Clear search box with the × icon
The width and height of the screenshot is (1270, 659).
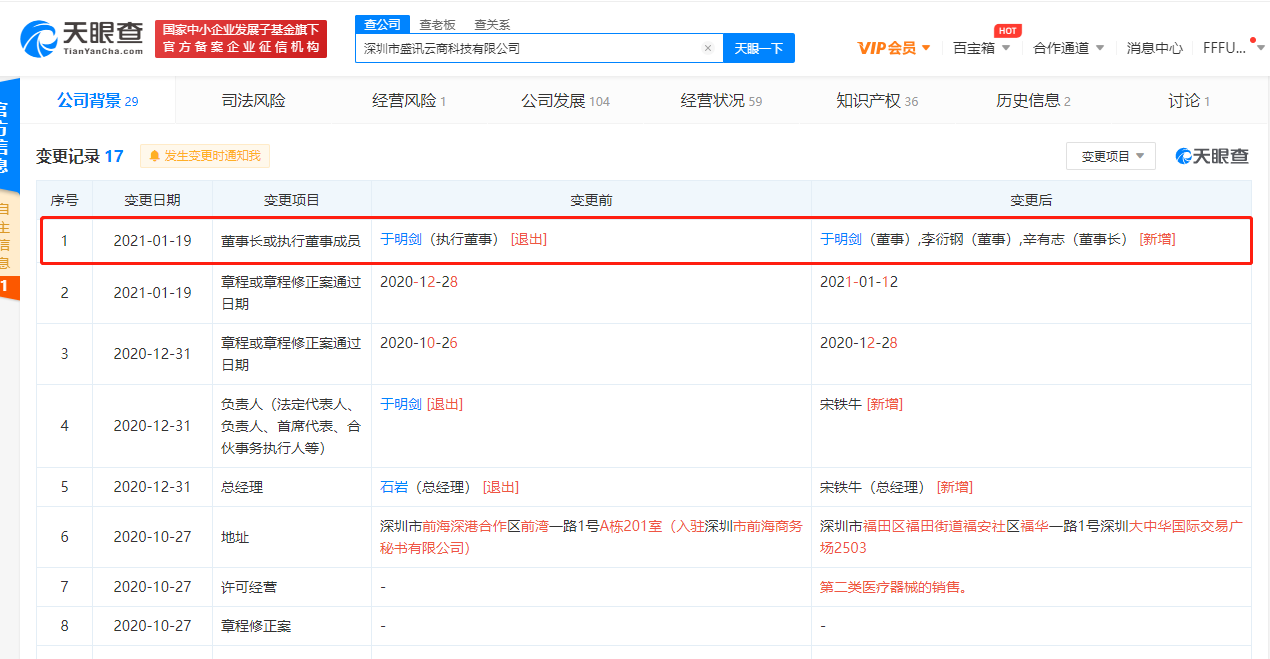(708, 47)
